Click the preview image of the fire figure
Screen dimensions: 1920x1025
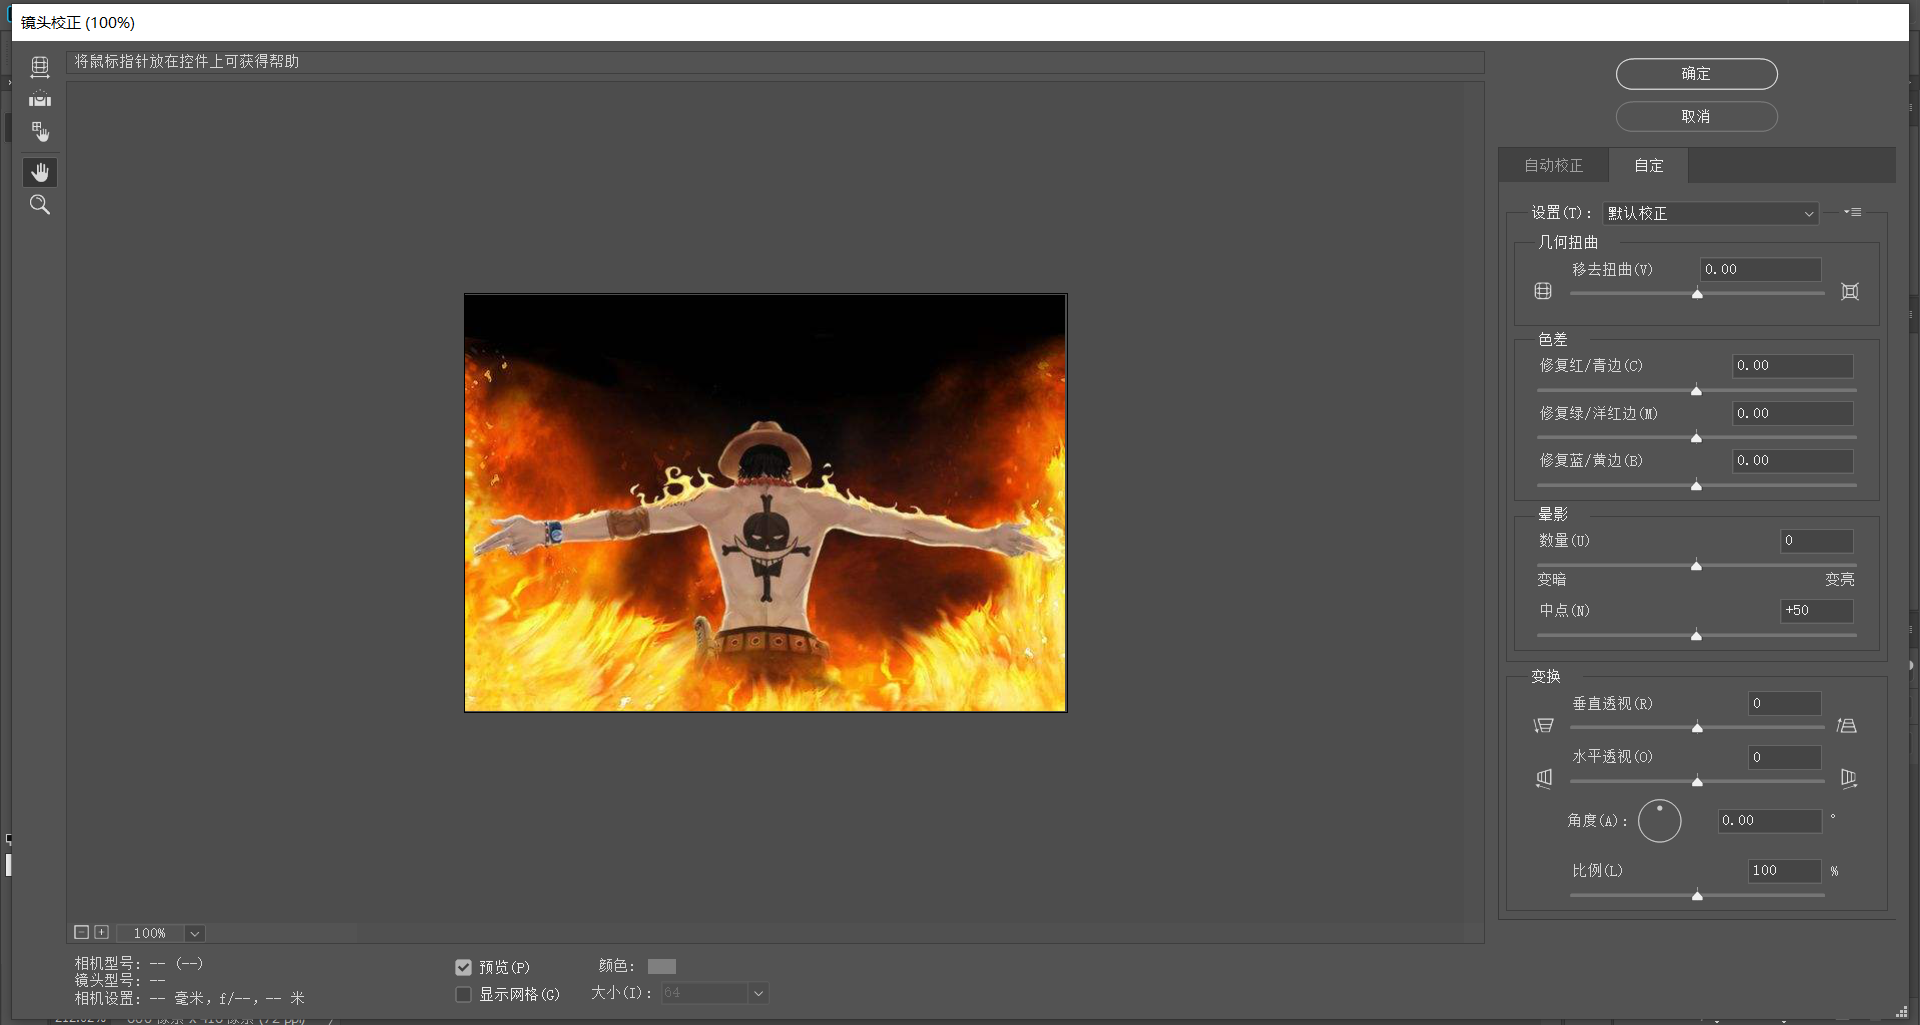pos(765,502)
